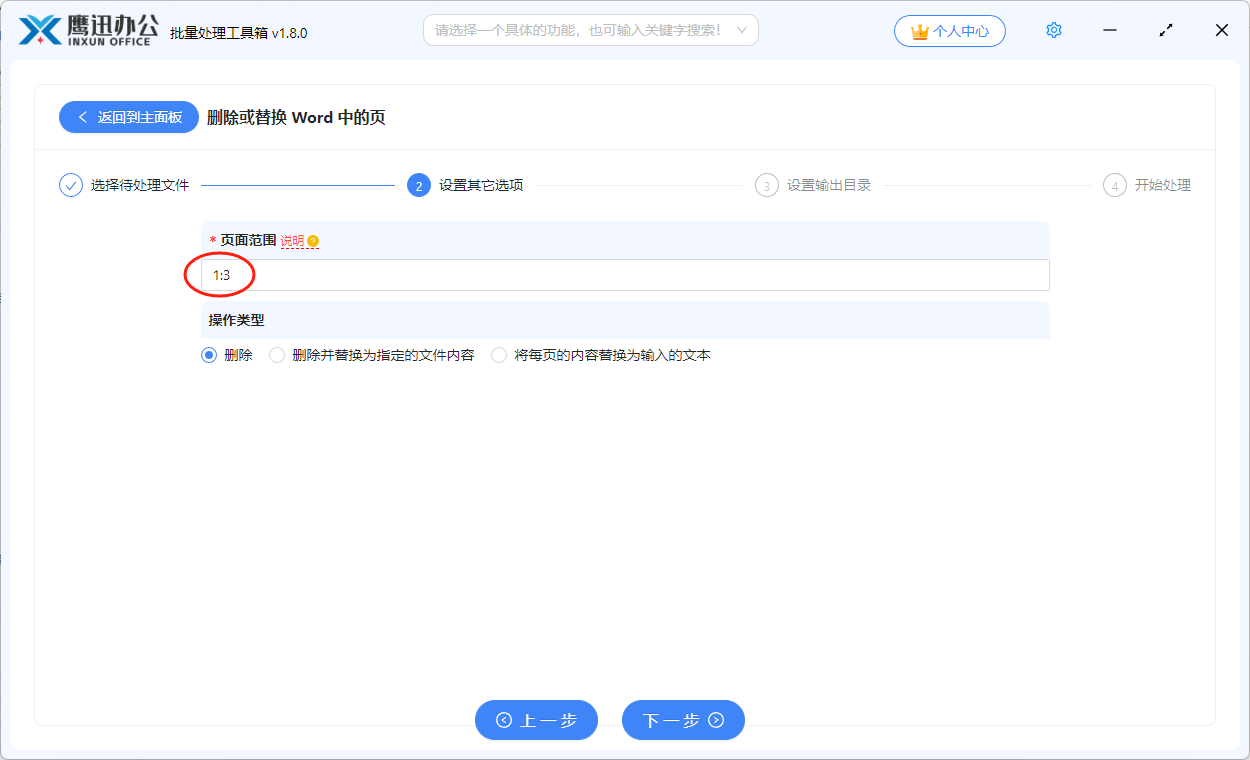The width and height of the screenshot is (1250, 760).
Task: Click the step 4 numbered circle icon
Action: point(1114,185)
